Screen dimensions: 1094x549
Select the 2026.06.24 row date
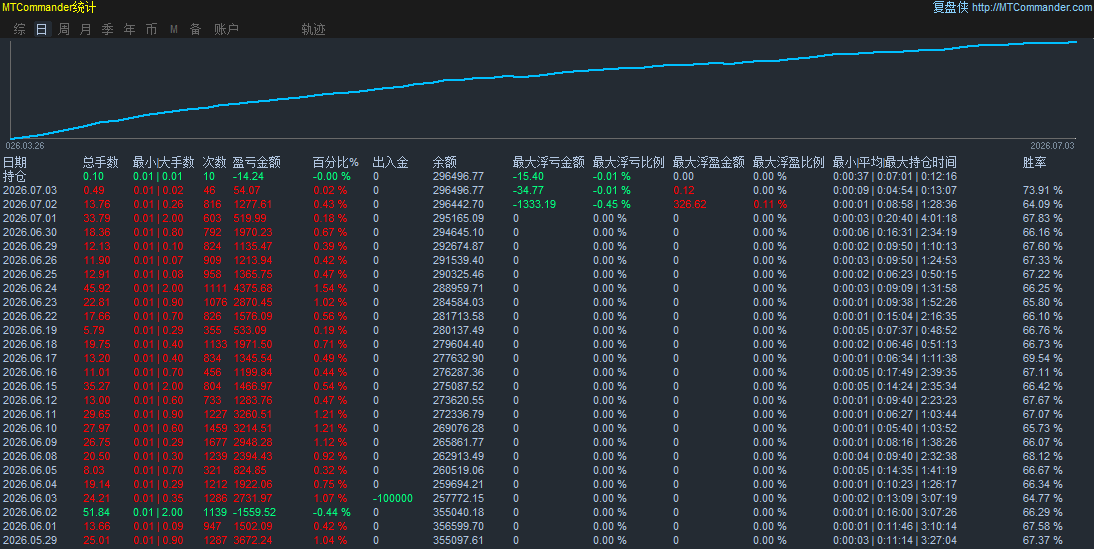pyautogui.click(x=30, y=288)
